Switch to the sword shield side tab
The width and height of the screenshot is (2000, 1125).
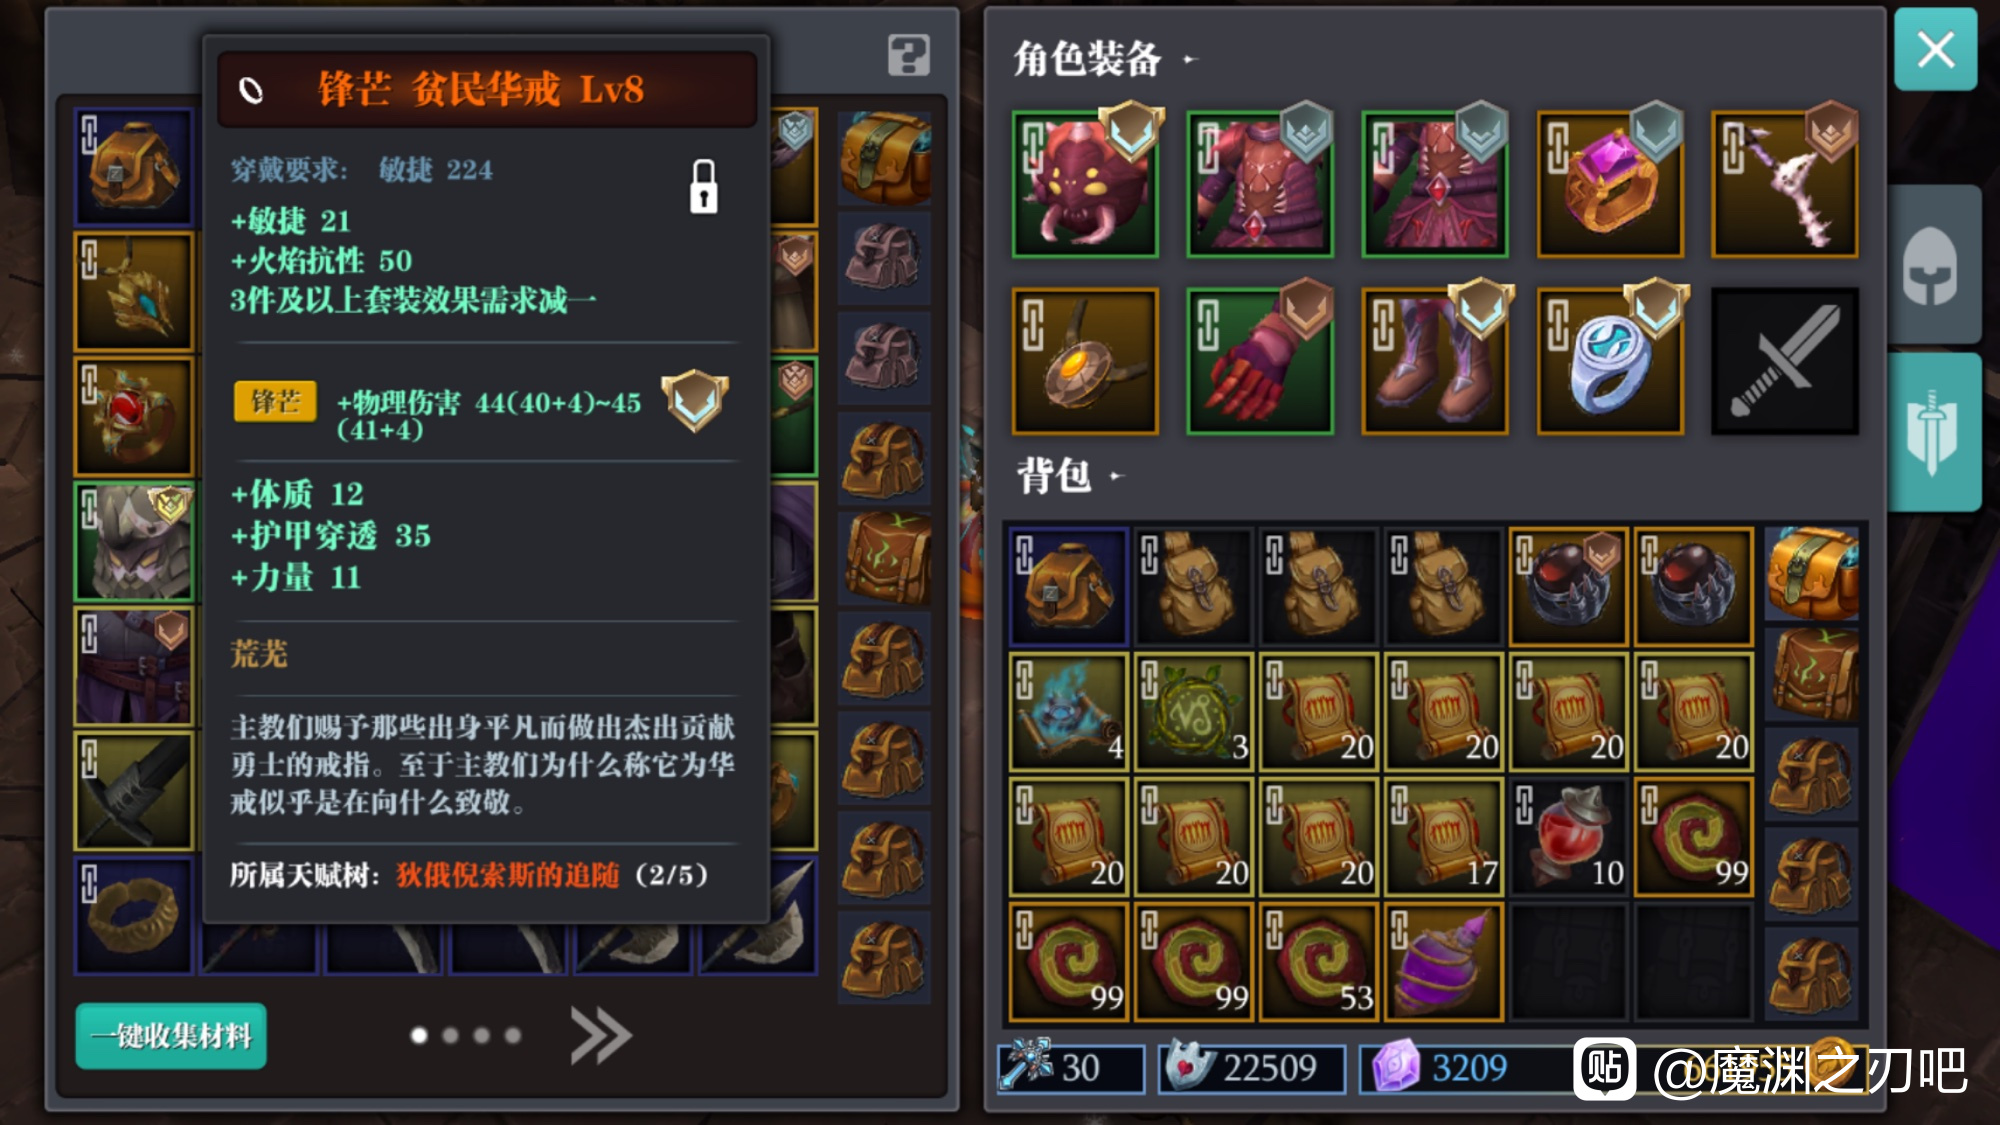pyautogui.click(x=1932, y=432)
